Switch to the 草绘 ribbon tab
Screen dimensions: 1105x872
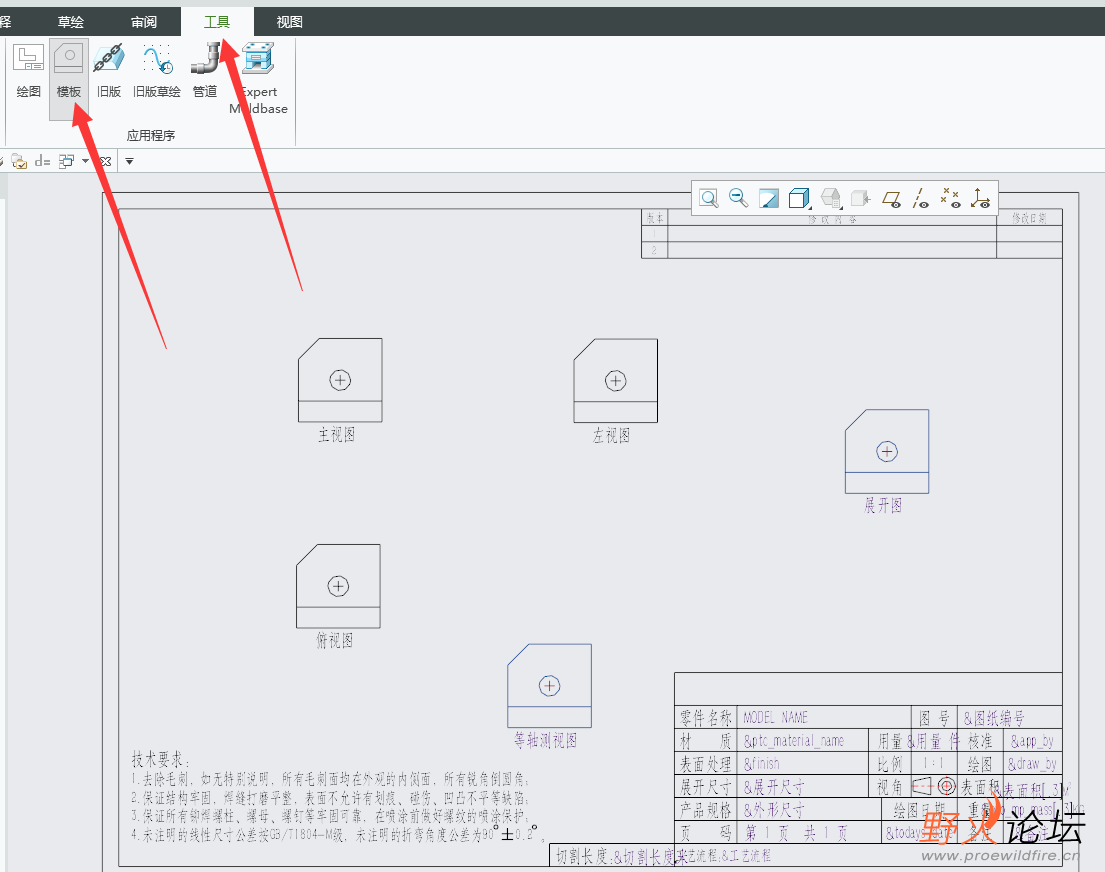click(70, 22)
